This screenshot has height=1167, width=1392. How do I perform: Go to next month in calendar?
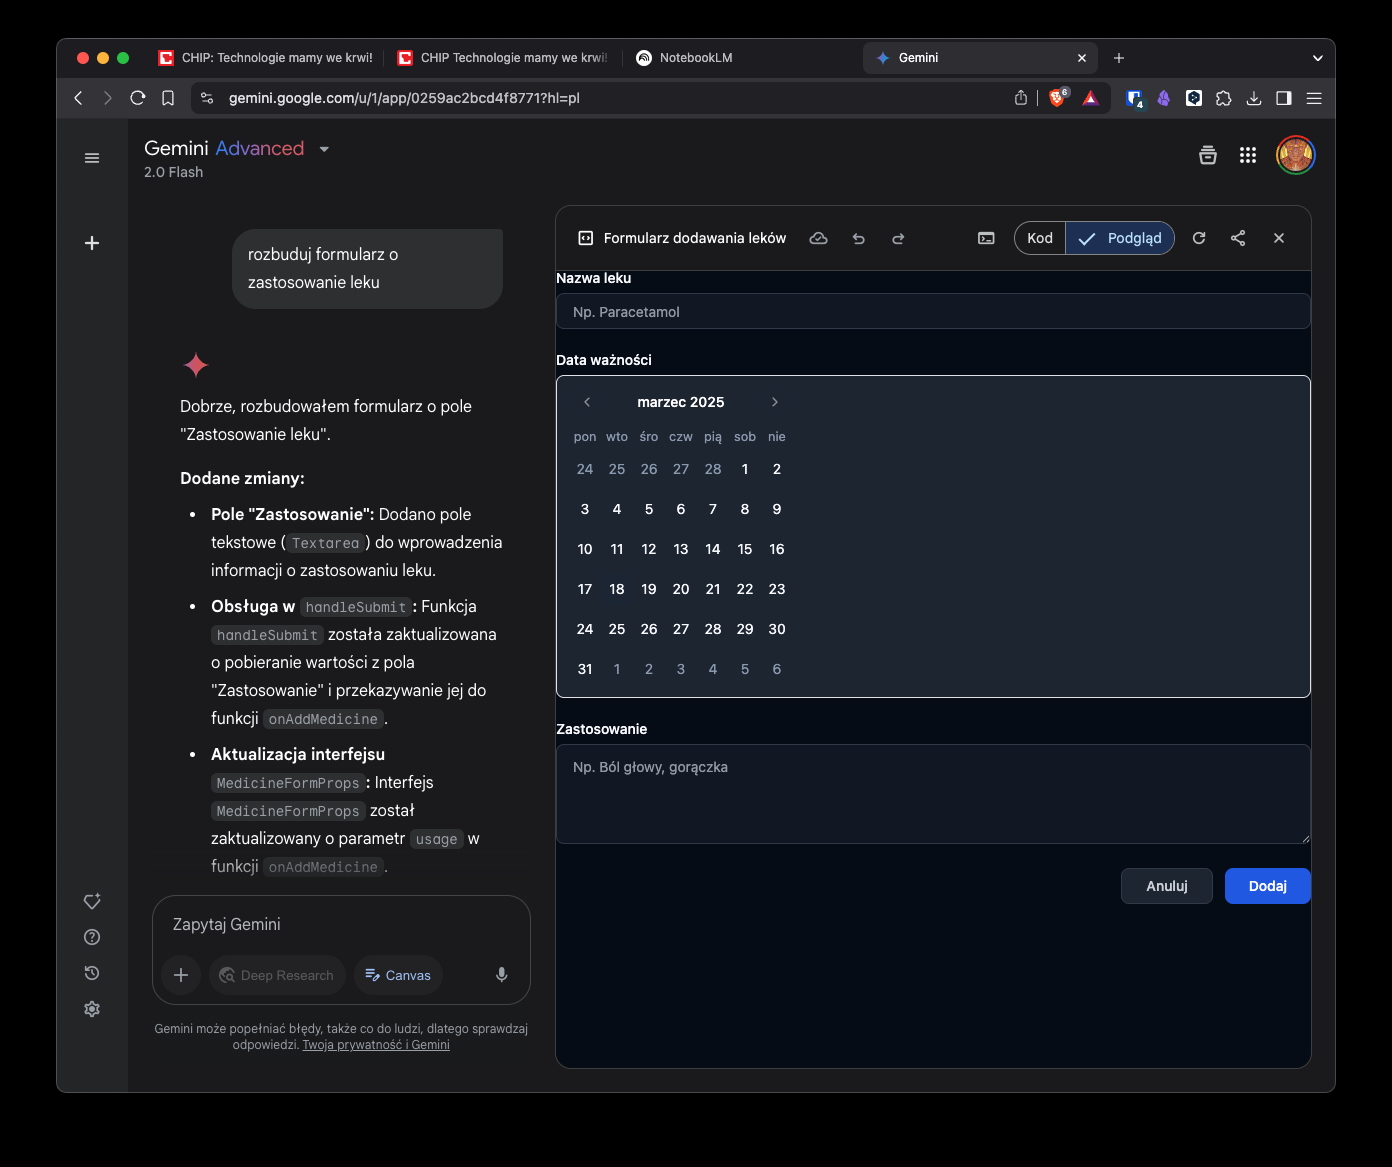coord(774,402)
